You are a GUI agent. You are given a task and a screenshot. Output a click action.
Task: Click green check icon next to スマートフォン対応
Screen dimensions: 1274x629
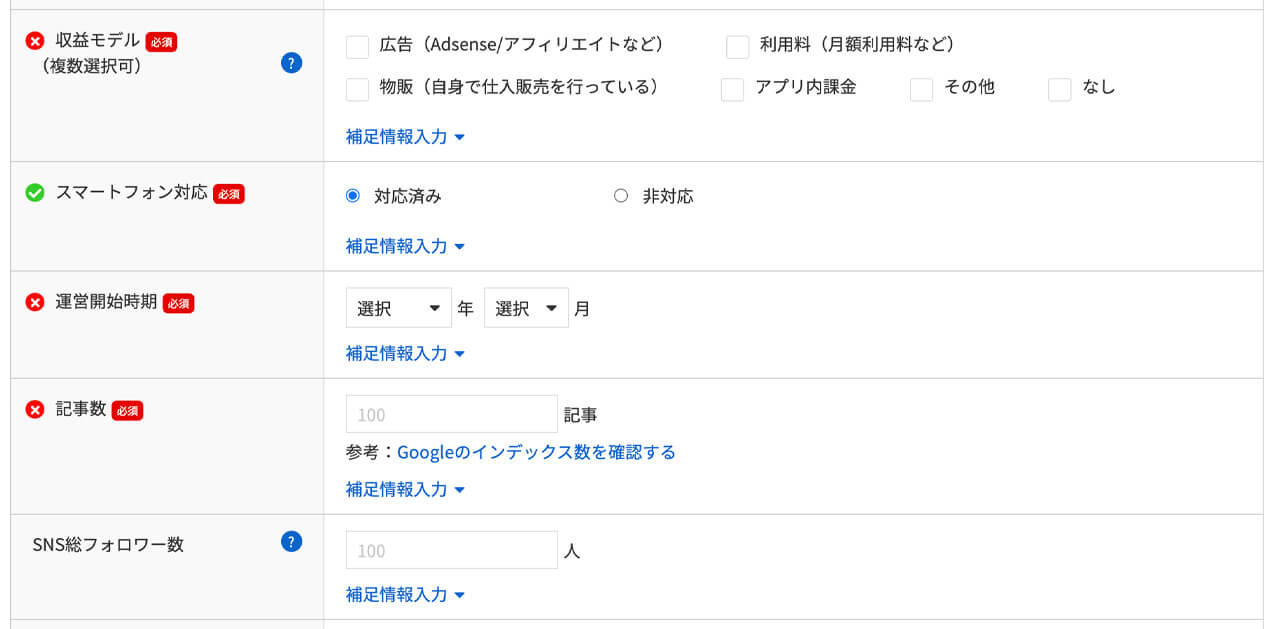point(35,193)
